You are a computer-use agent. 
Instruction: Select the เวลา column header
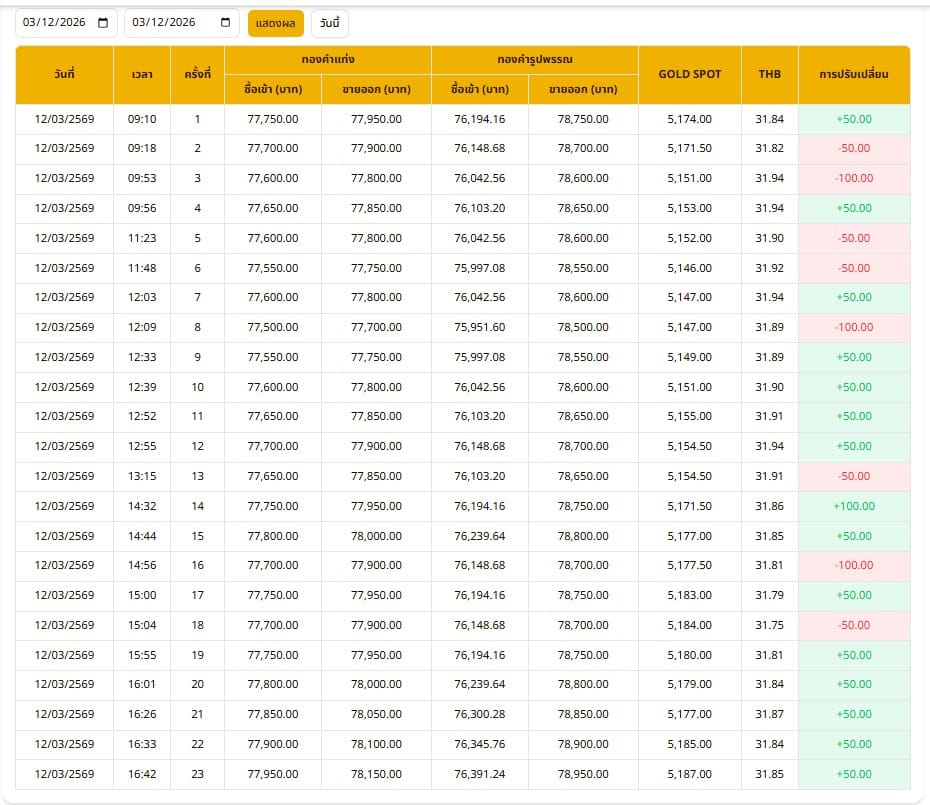click(x=142, y=75)
